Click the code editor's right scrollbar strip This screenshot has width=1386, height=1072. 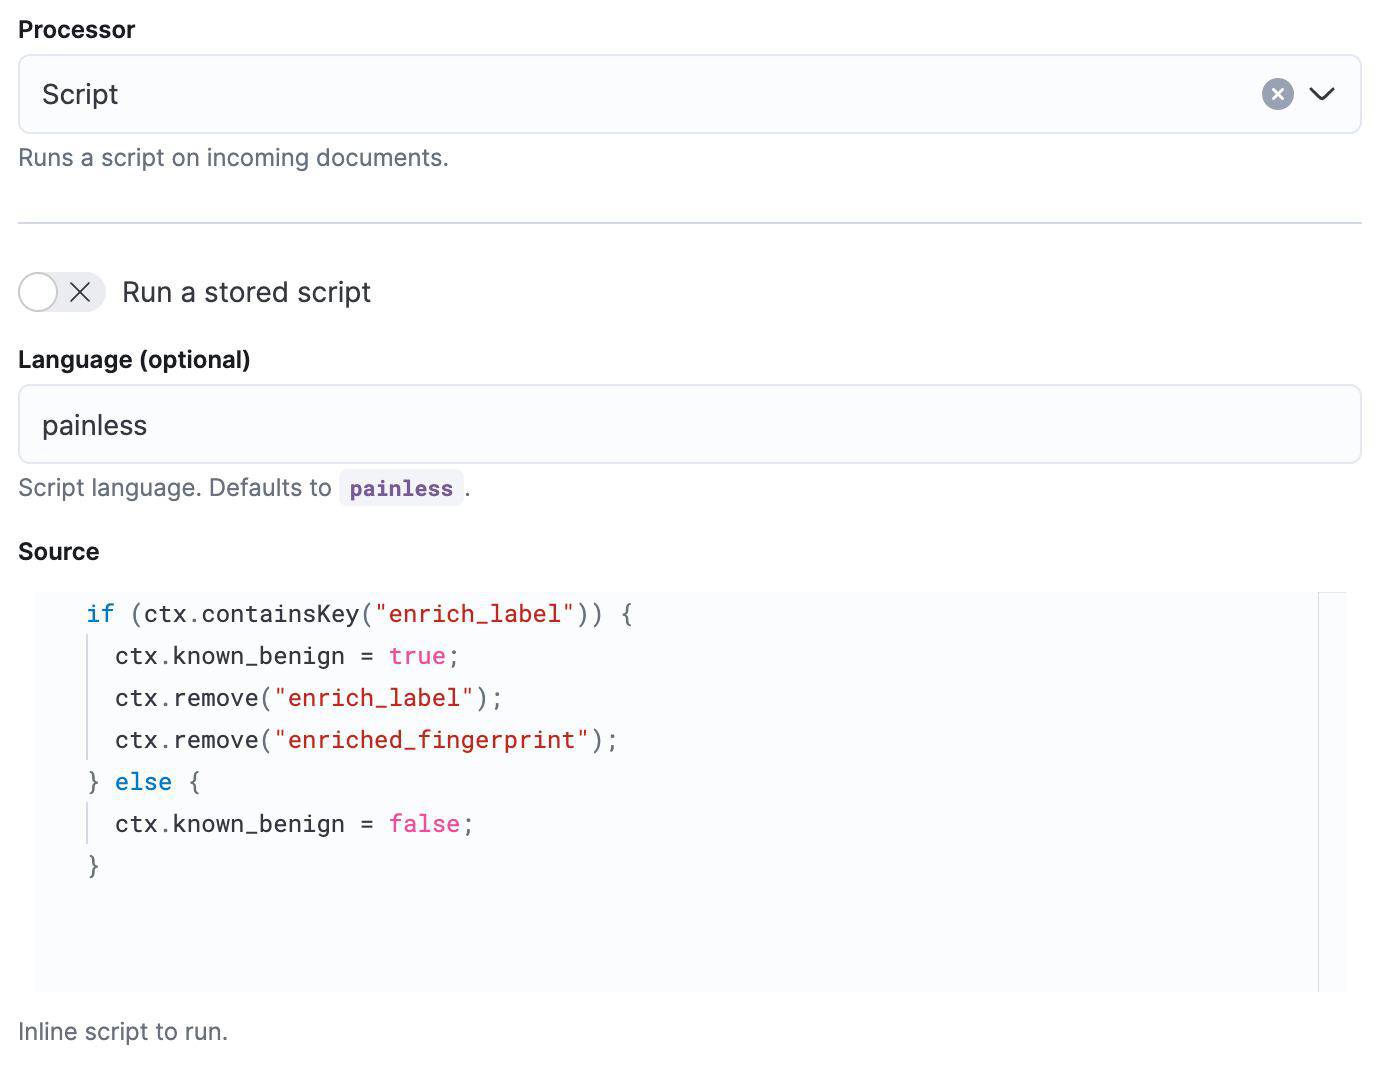click(1332, 790)
